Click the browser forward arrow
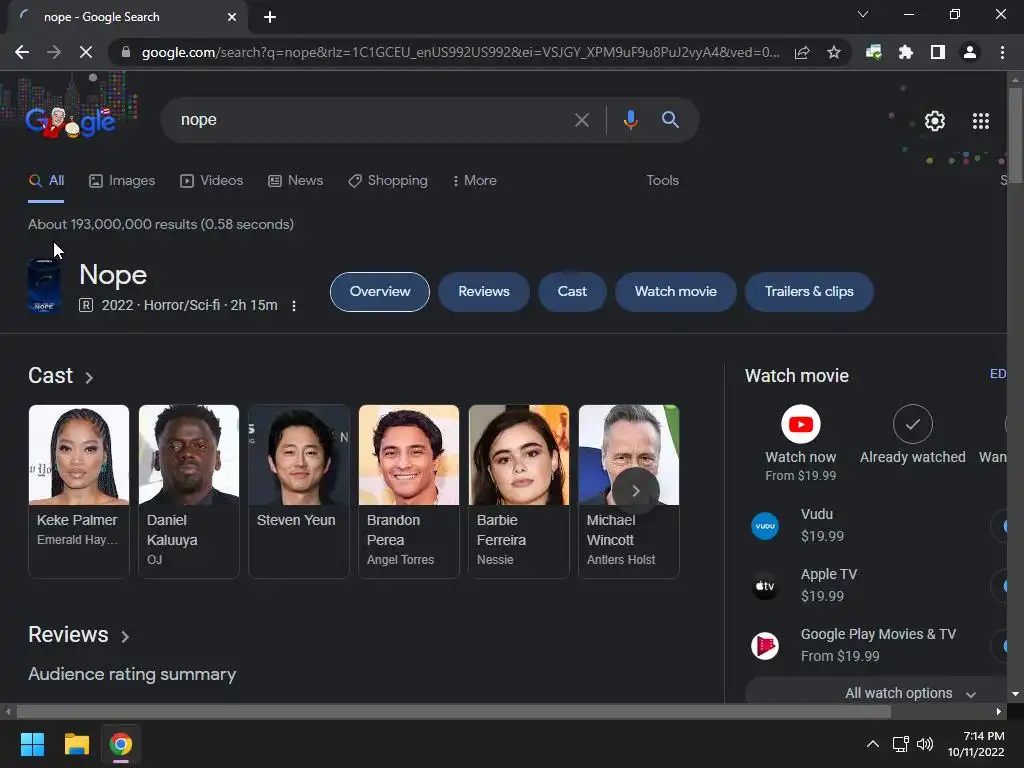The image size is (1024, 768). coord(54,52)
